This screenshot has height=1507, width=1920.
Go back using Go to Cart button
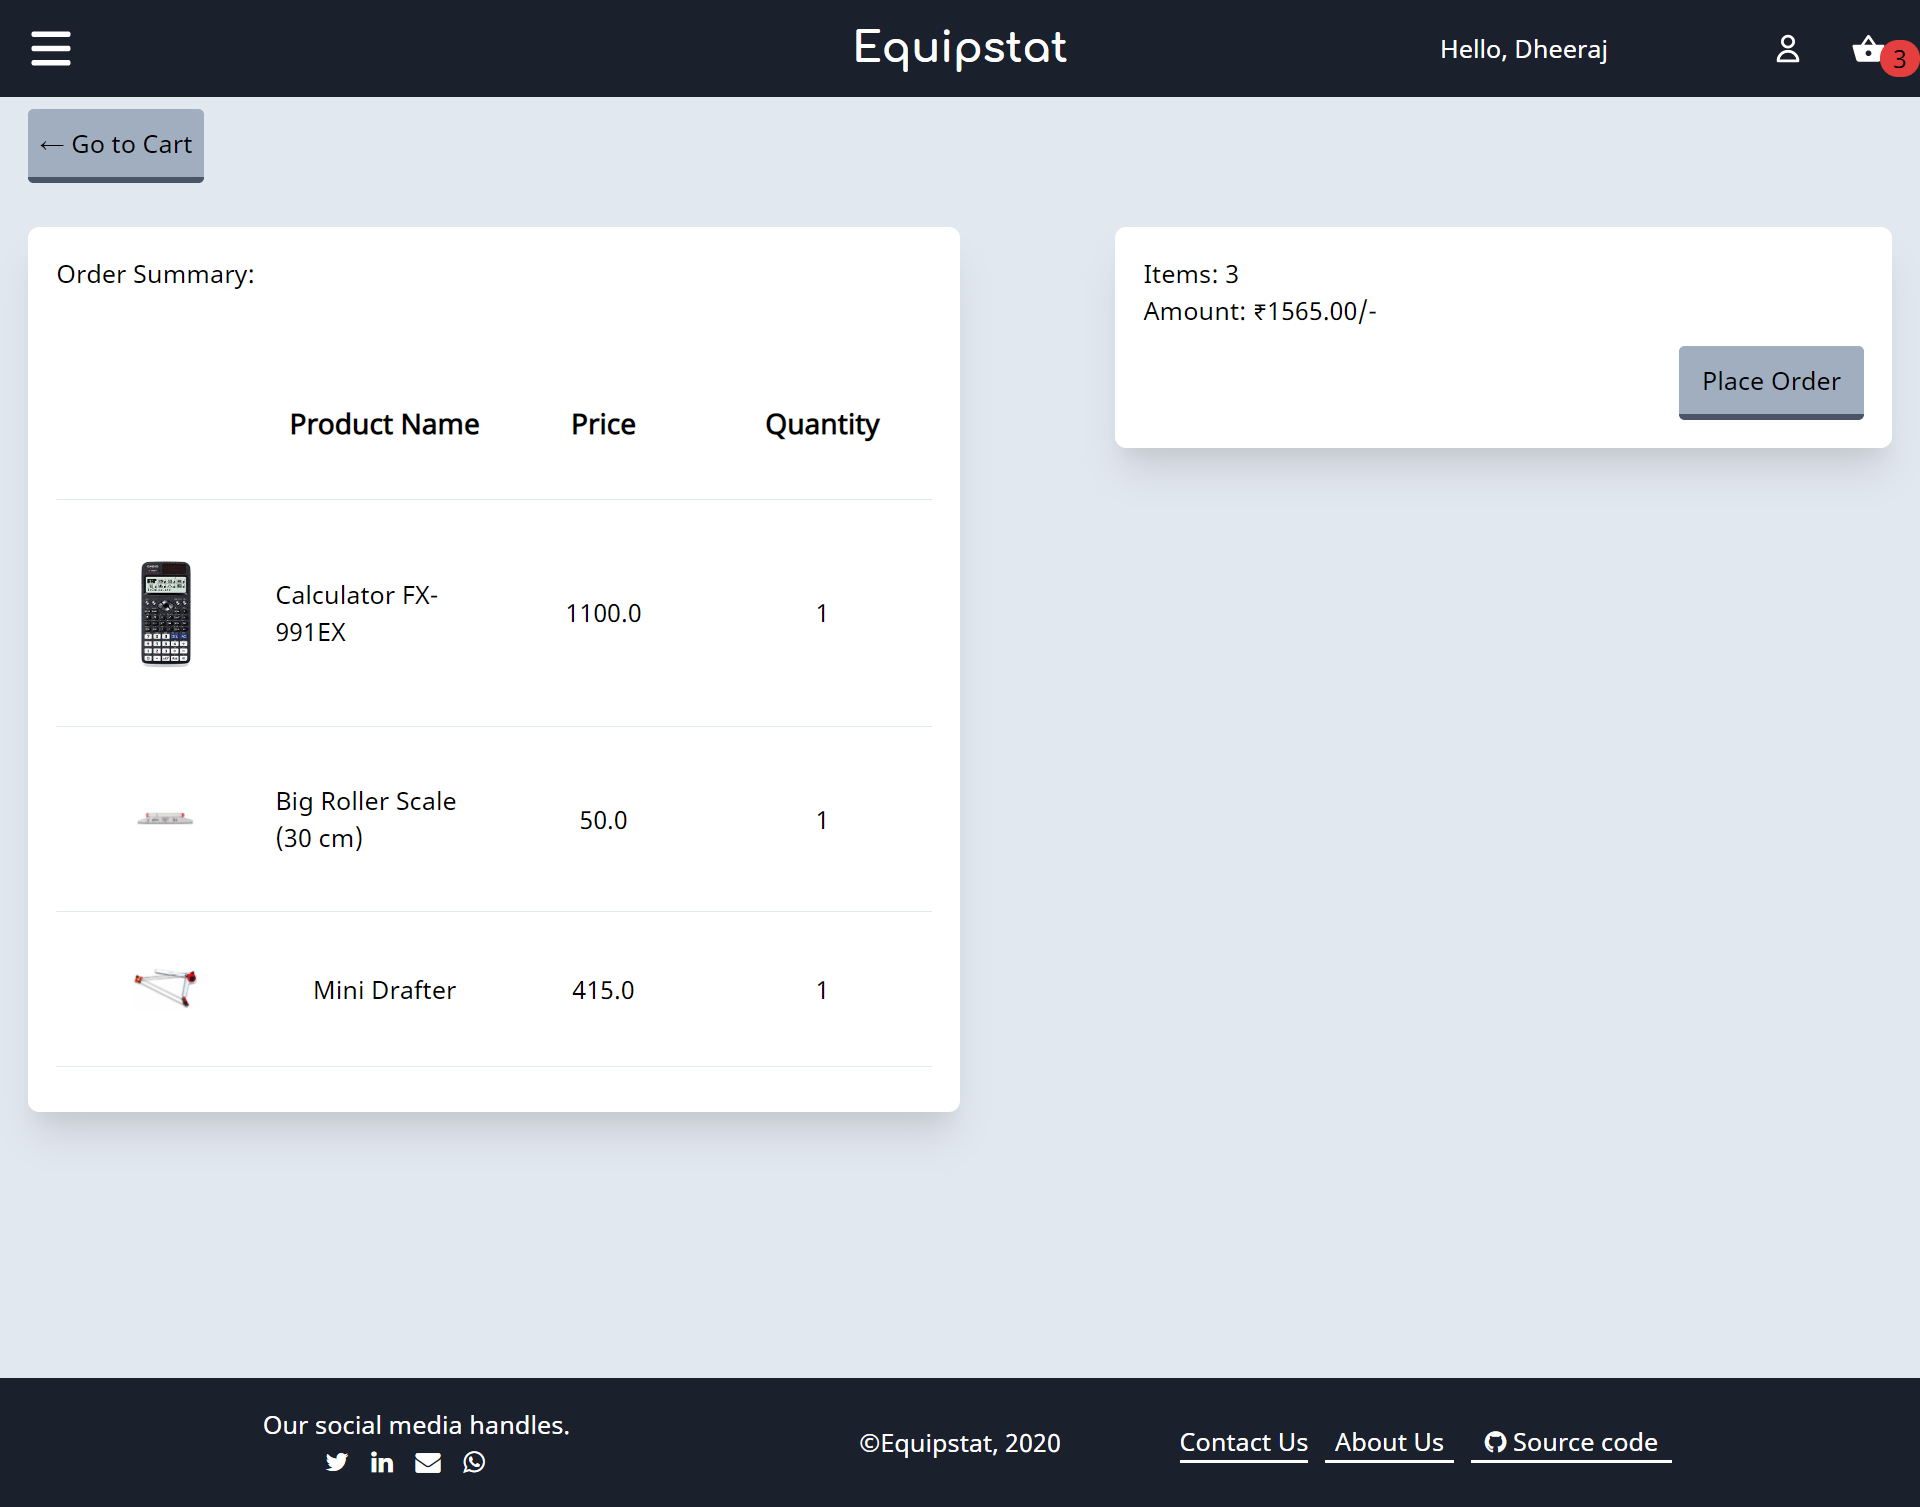[x=116, y=145]
